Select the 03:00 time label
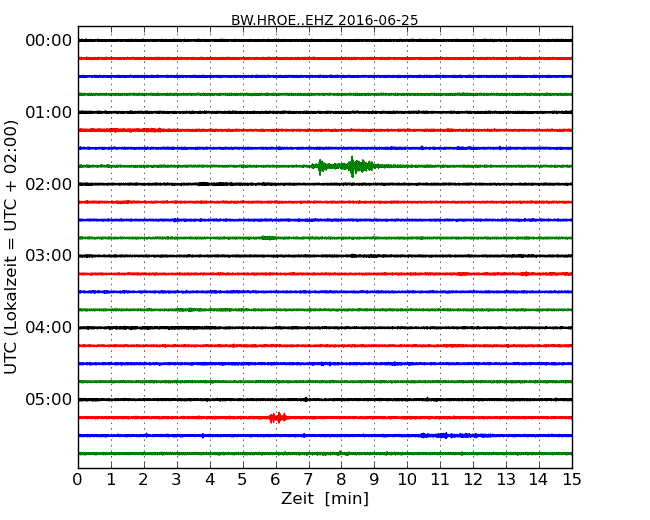The image size is (650, 520). [x=49, y=255]
